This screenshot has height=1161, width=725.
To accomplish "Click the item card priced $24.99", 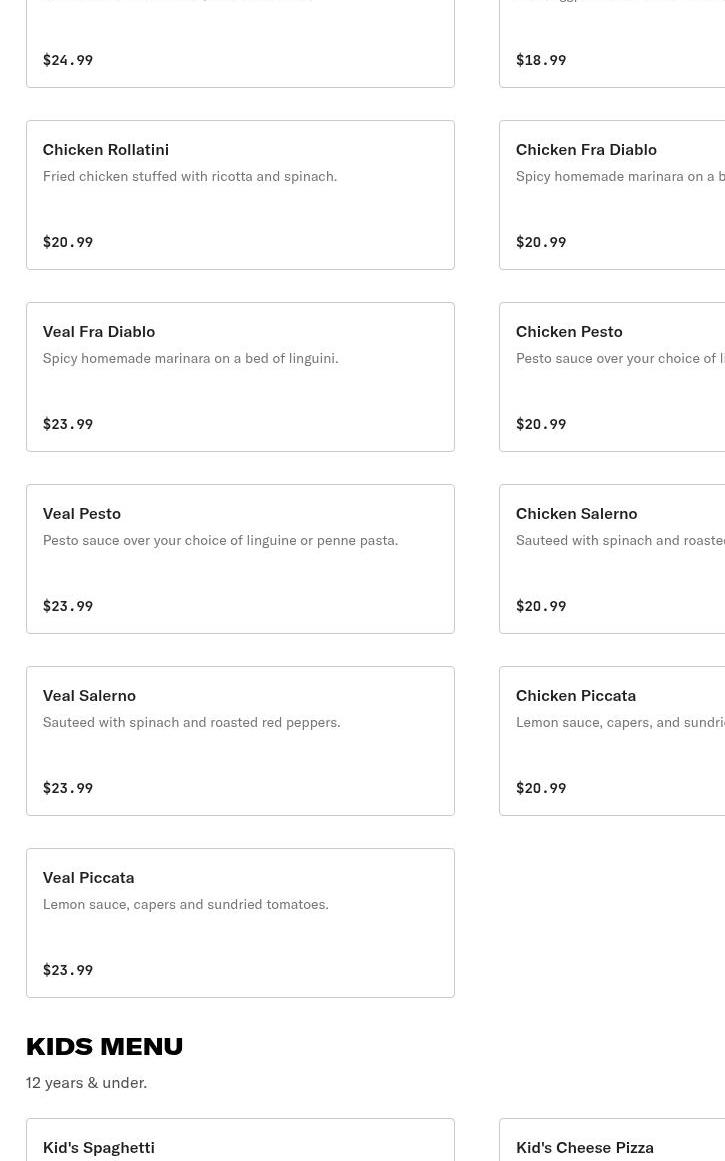I will coord(240,45).
